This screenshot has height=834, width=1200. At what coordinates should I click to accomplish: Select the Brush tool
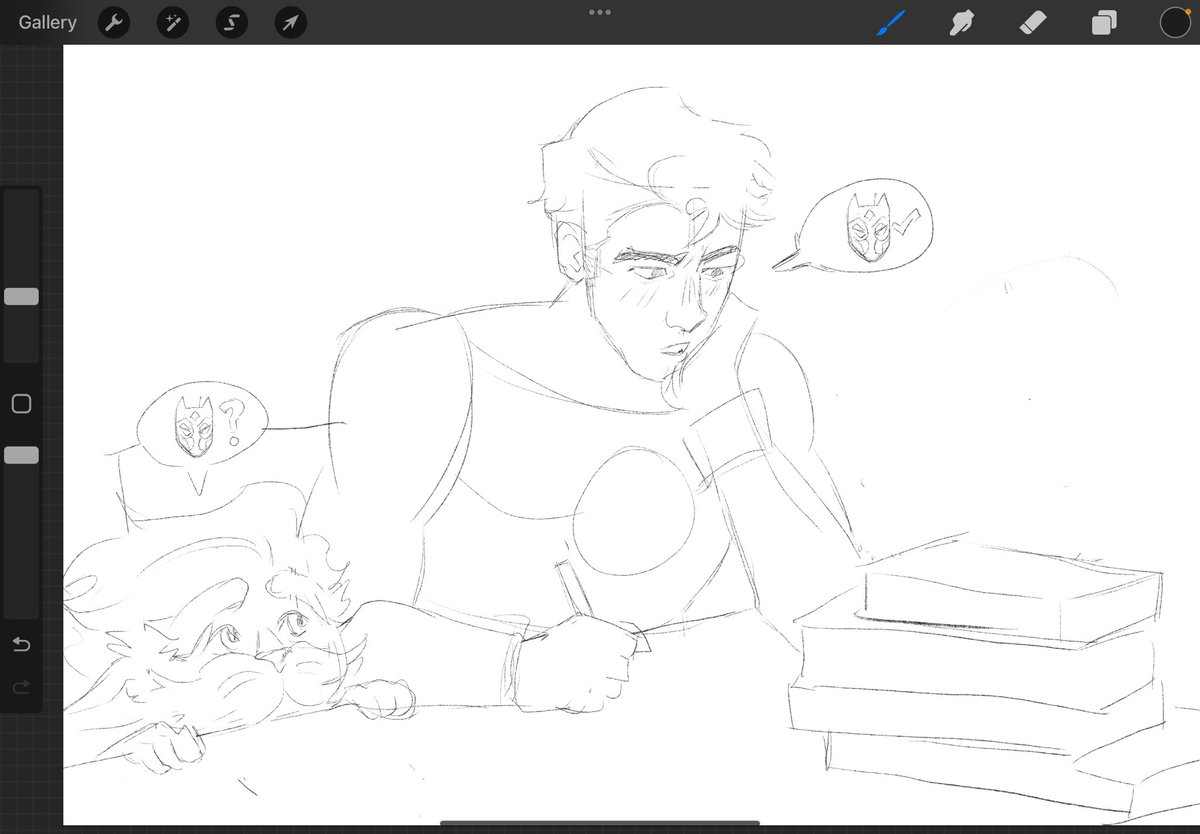pyautogui.click(x=890, y=22)
